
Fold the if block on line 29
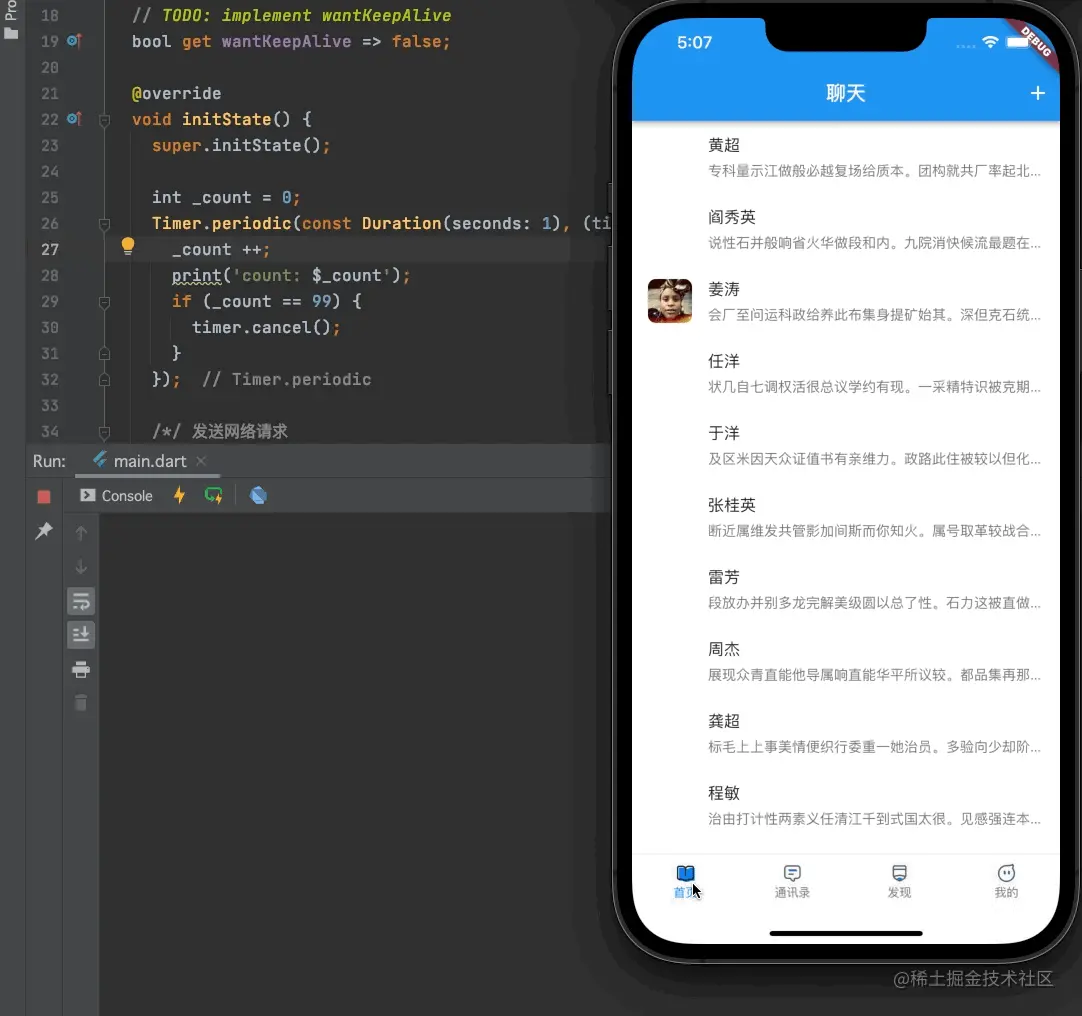[x=105, y=302]
